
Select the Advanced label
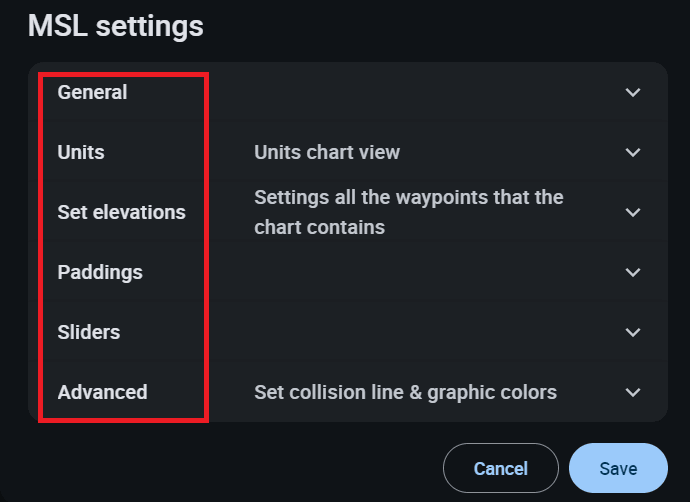click(x=102, y=392)
